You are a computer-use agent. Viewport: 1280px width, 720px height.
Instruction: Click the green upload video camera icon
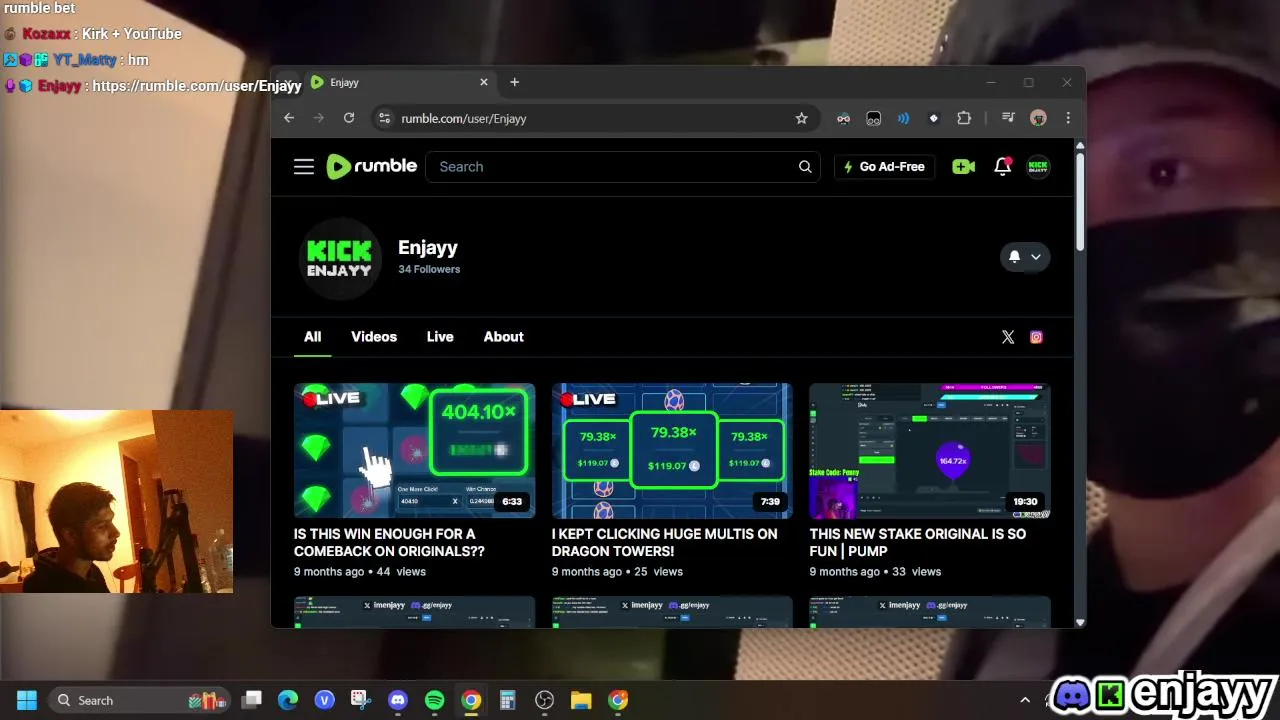click(964, 167)
